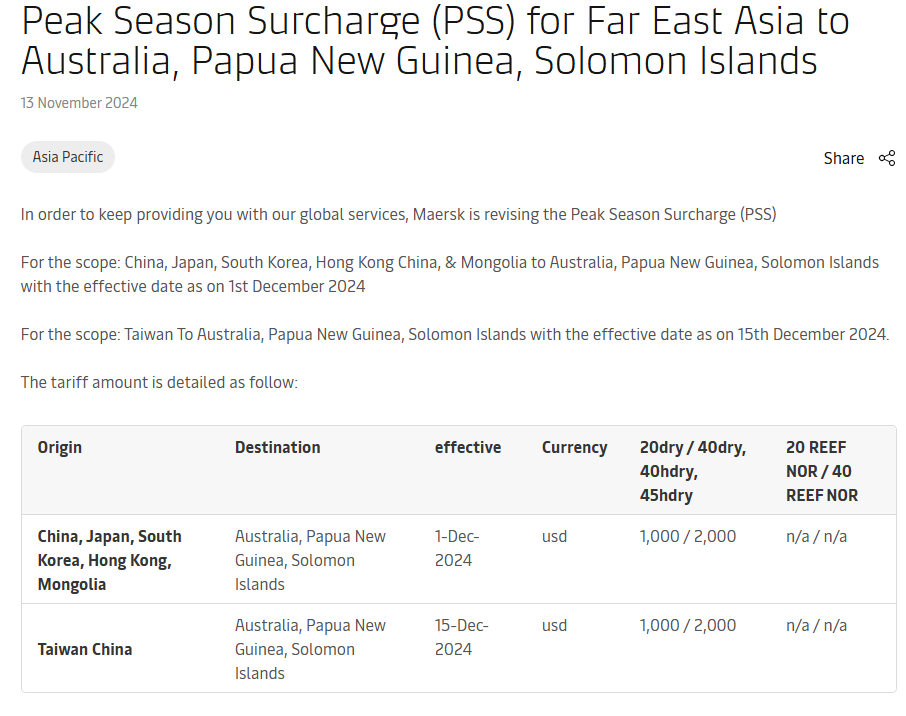This screenshot has width=906, height=716.
Task: Click the paragraph about Taiwan scope
Action: tap(455, 335)
